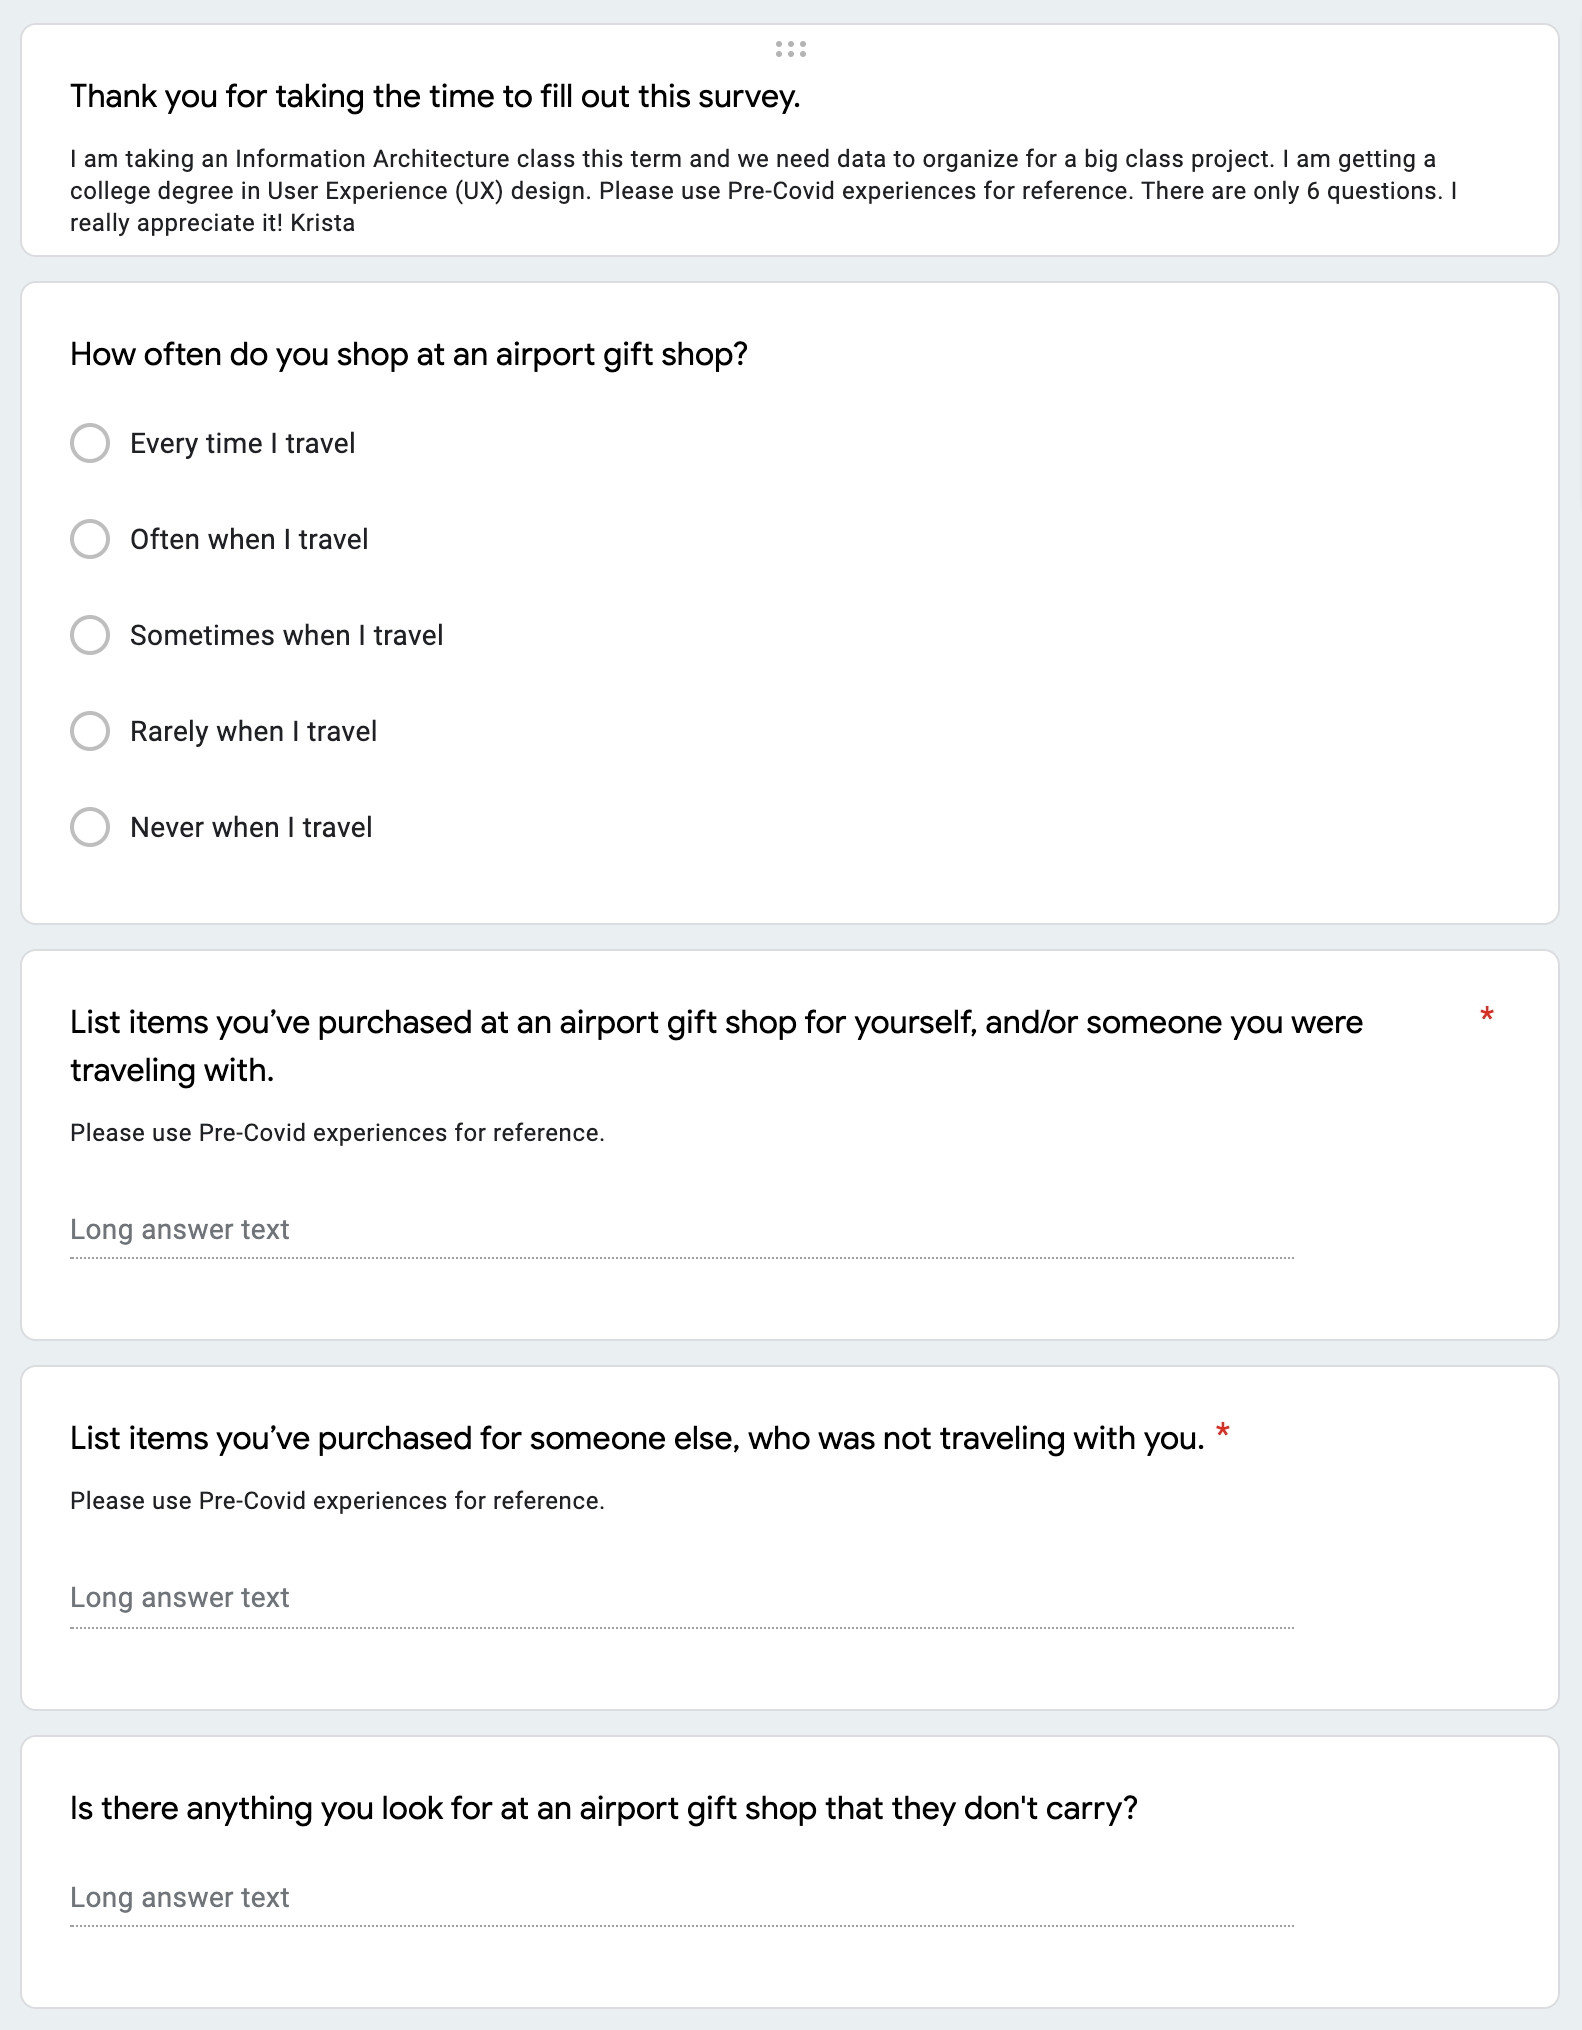The height and width of the screenshot is (2030, 1582).
Task: Select the 'Every time I travel' option
Action: coord(90,443)
